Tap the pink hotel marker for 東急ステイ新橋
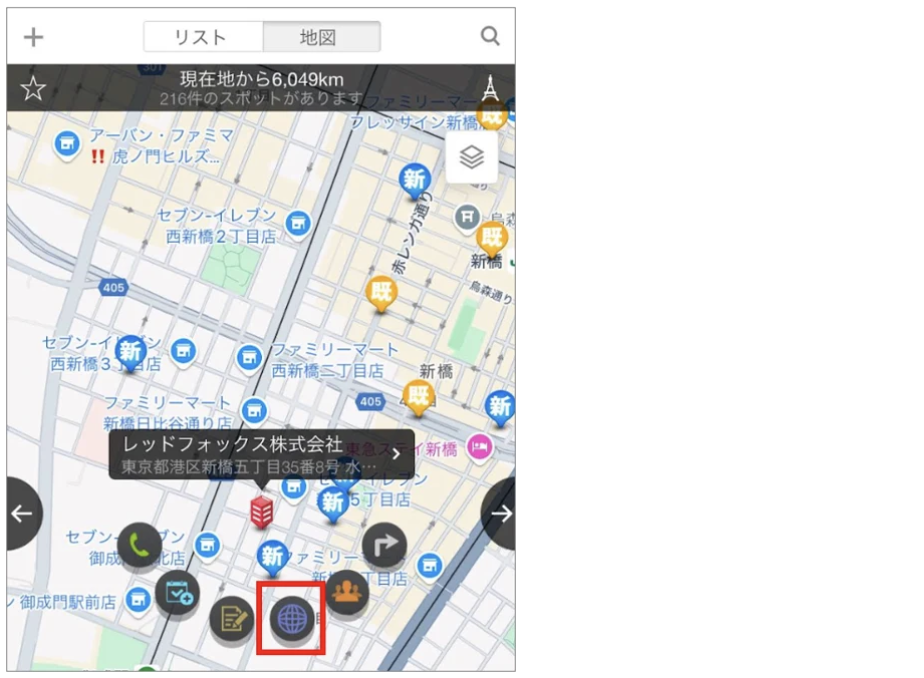This screenshot has height=678, width=924. coord(480,448)
